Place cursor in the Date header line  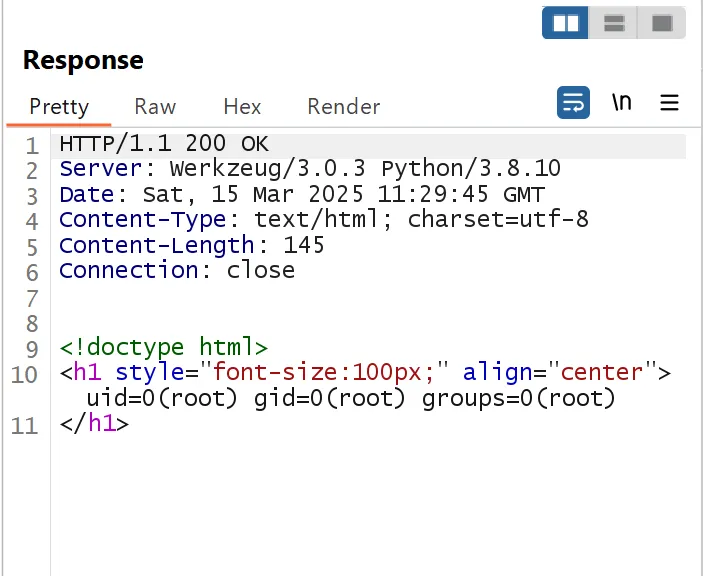coord(302,194)
